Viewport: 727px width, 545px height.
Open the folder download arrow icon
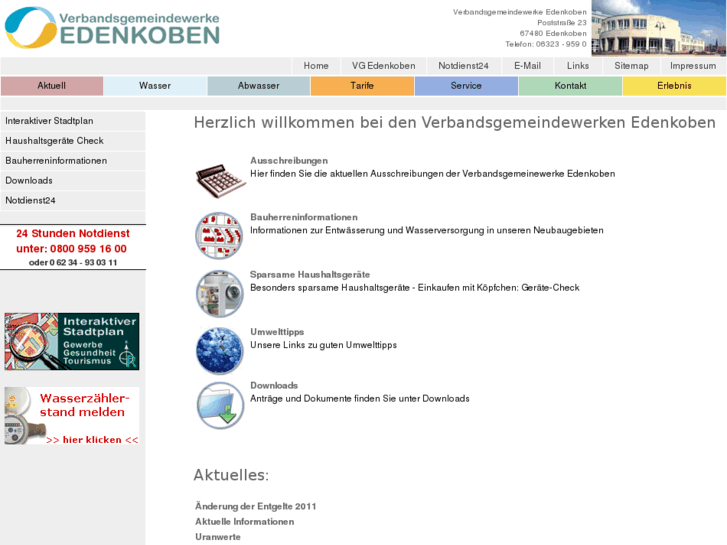pos(220,405)
